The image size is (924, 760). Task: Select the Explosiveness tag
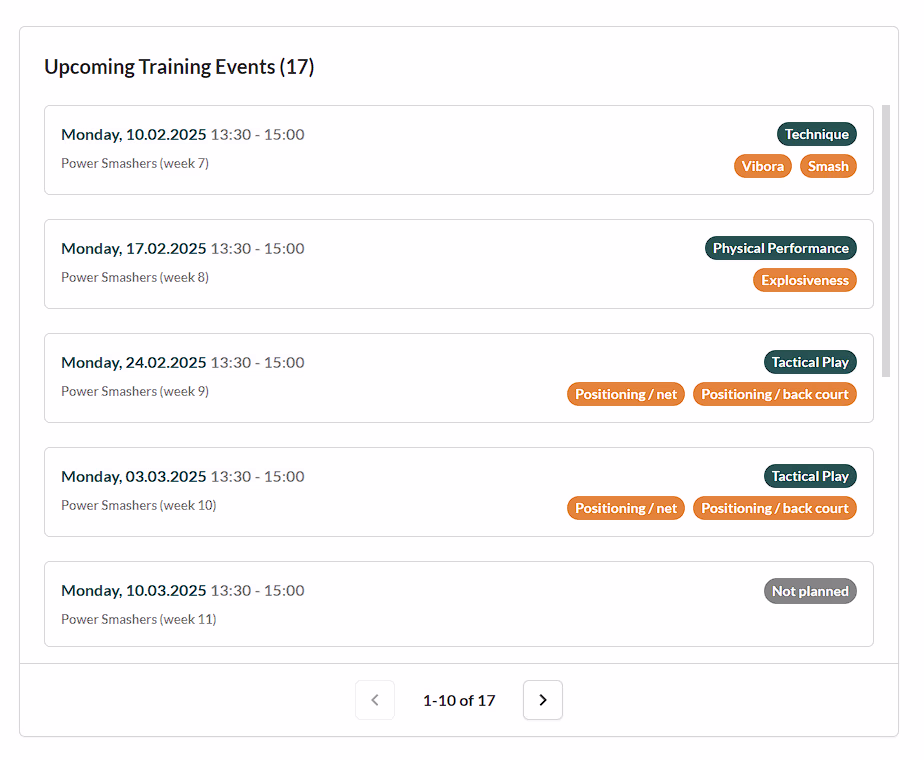pos(804,280)
